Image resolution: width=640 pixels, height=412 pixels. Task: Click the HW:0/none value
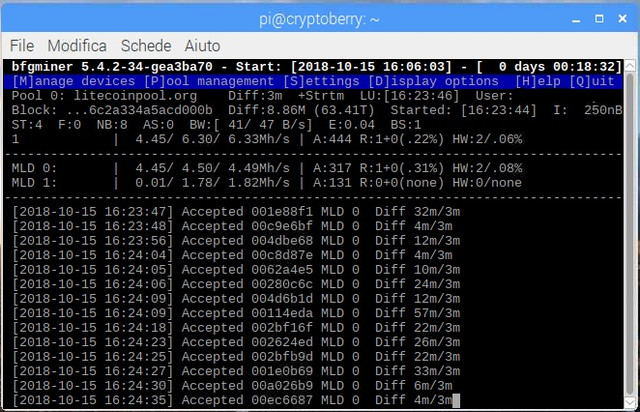(487, 183)
